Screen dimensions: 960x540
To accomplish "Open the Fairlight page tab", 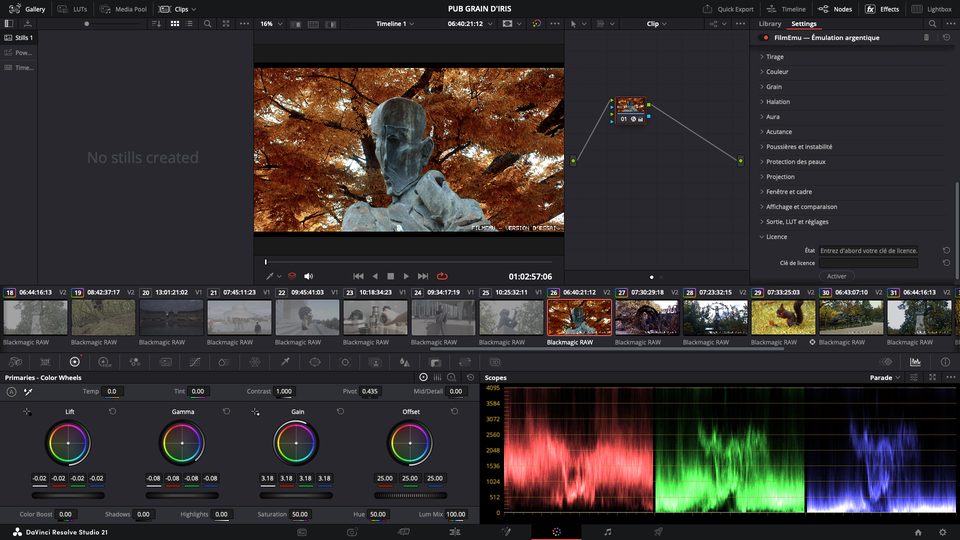I will 607,532.
